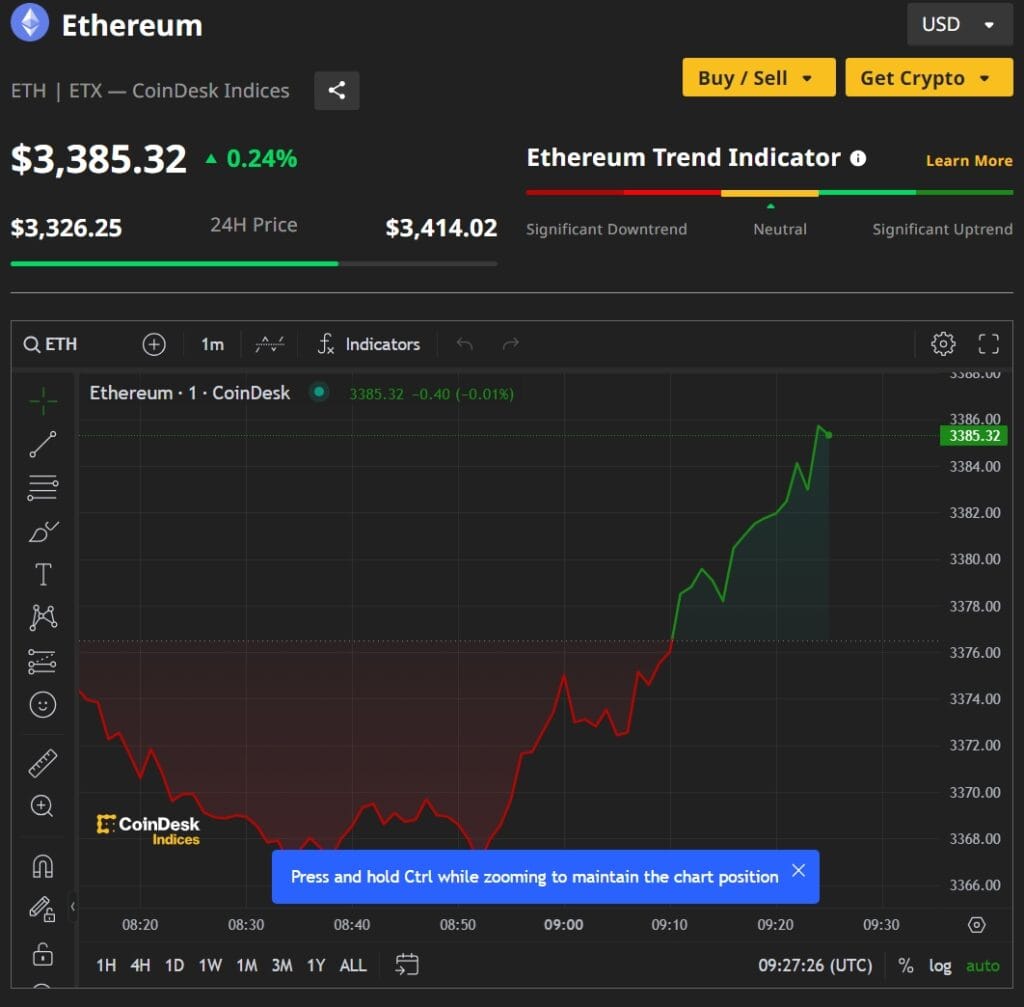Image resolution: width=1024 pixels, height=1007 pixels.
Task: Select the 1Y time range
Action: (316, 965)
